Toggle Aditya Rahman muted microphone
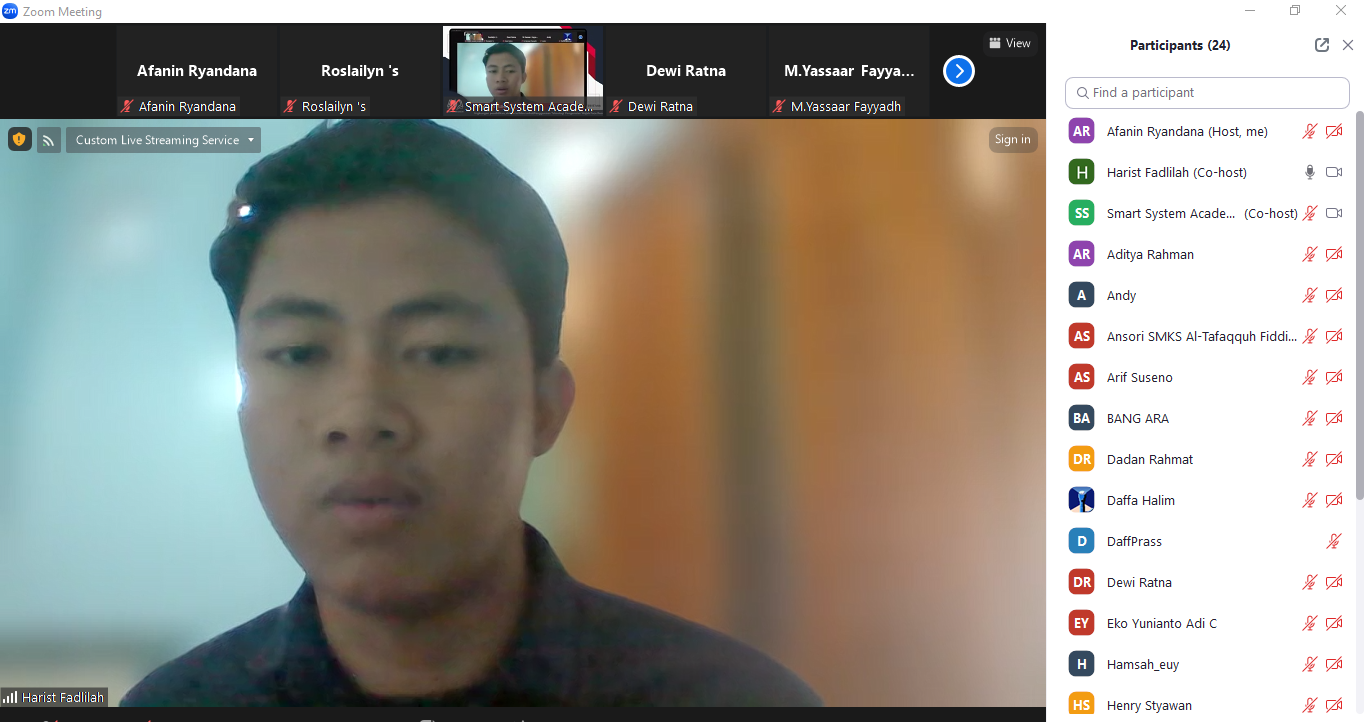Screen dimensions: 1365x722 1309,254
